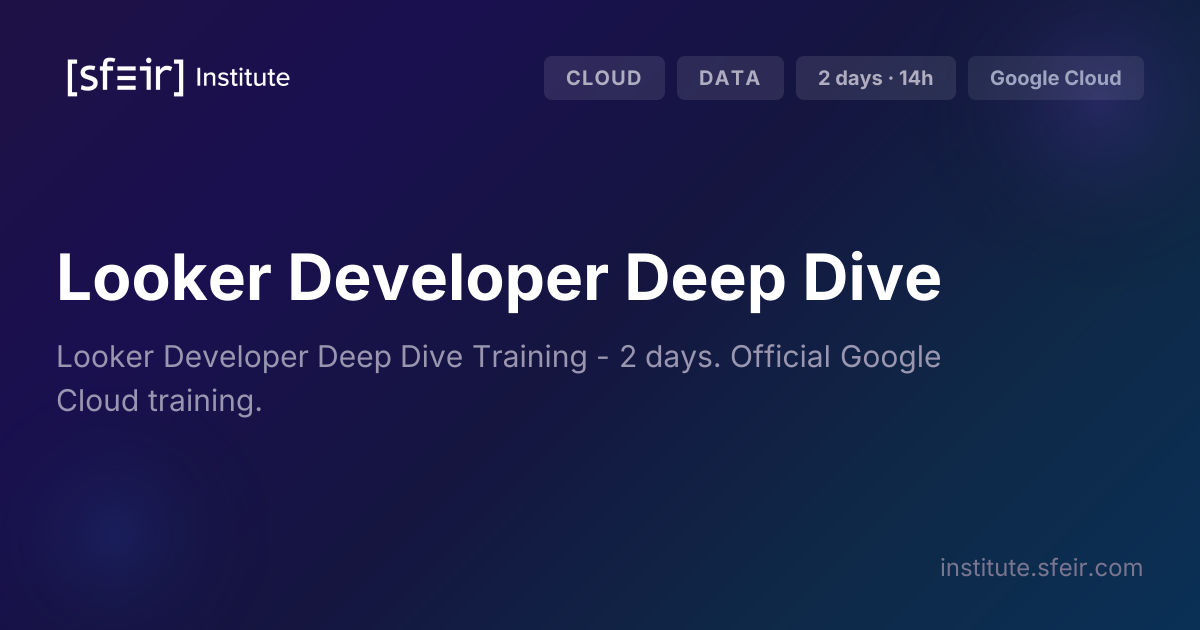Screen dimensions: 1200x630
Task: Click the Google Cloud badge
Action: pyautogui.click(x=1056, y=78)
